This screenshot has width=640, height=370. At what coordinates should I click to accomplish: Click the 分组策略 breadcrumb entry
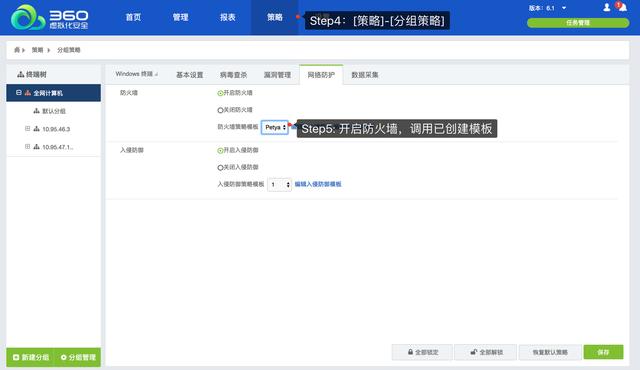(x=69, y=50)
